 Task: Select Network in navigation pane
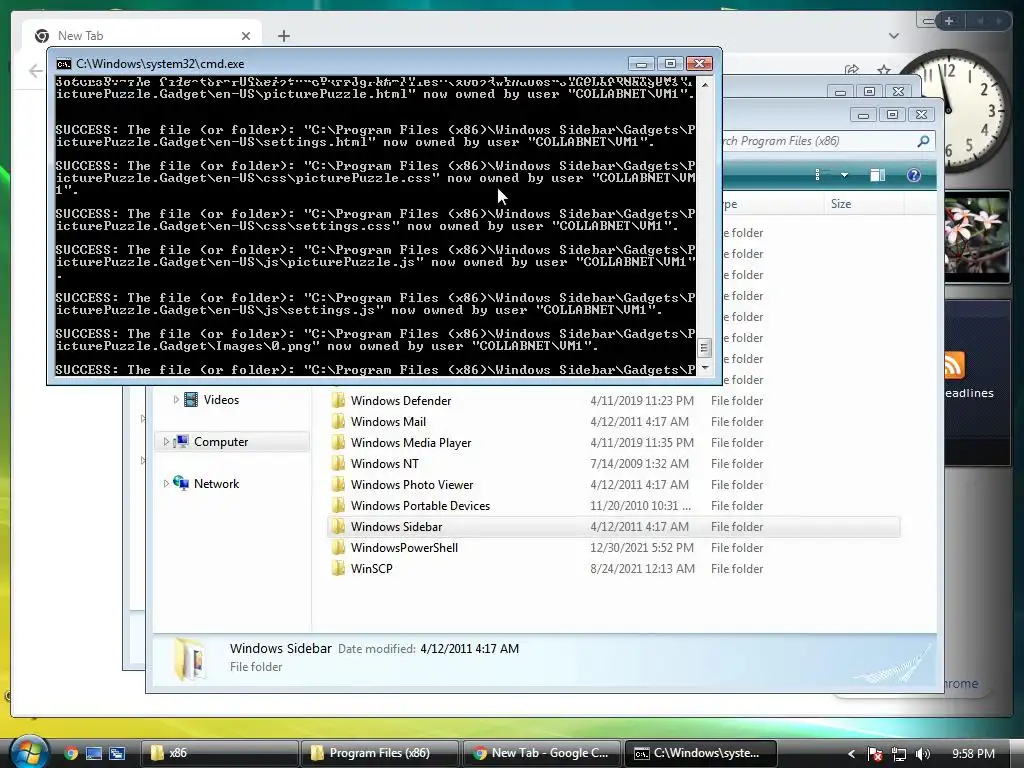[216, 484]
